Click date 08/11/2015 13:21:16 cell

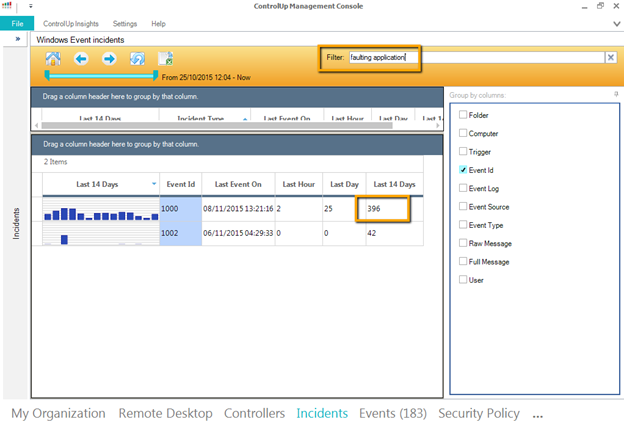coord(238,209)
